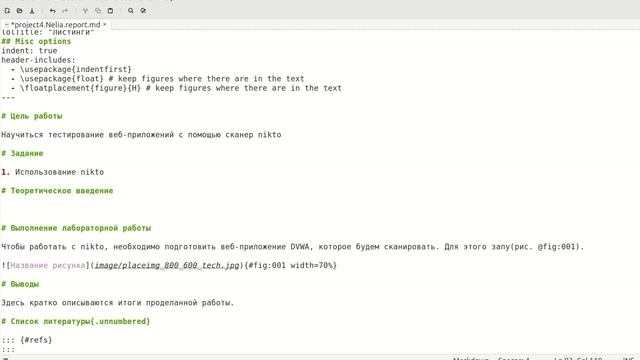Click the '\usepackage{indentfirst}' line
Image resolution: width=640 pixels, height=360 pixels.
pos(71,69)
